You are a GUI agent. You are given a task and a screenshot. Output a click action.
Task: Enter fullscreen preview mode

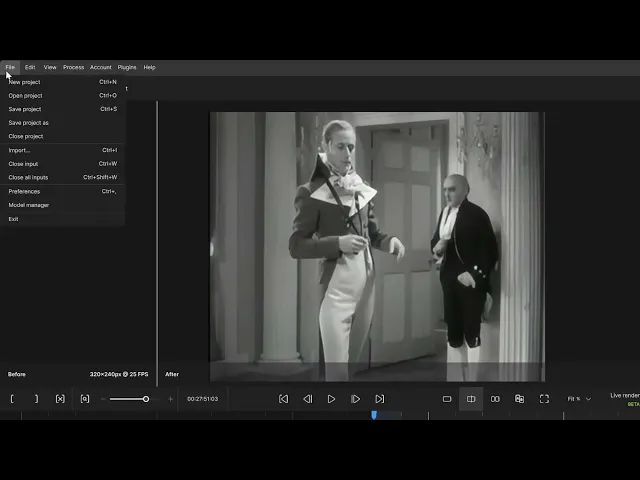[544, 399]
